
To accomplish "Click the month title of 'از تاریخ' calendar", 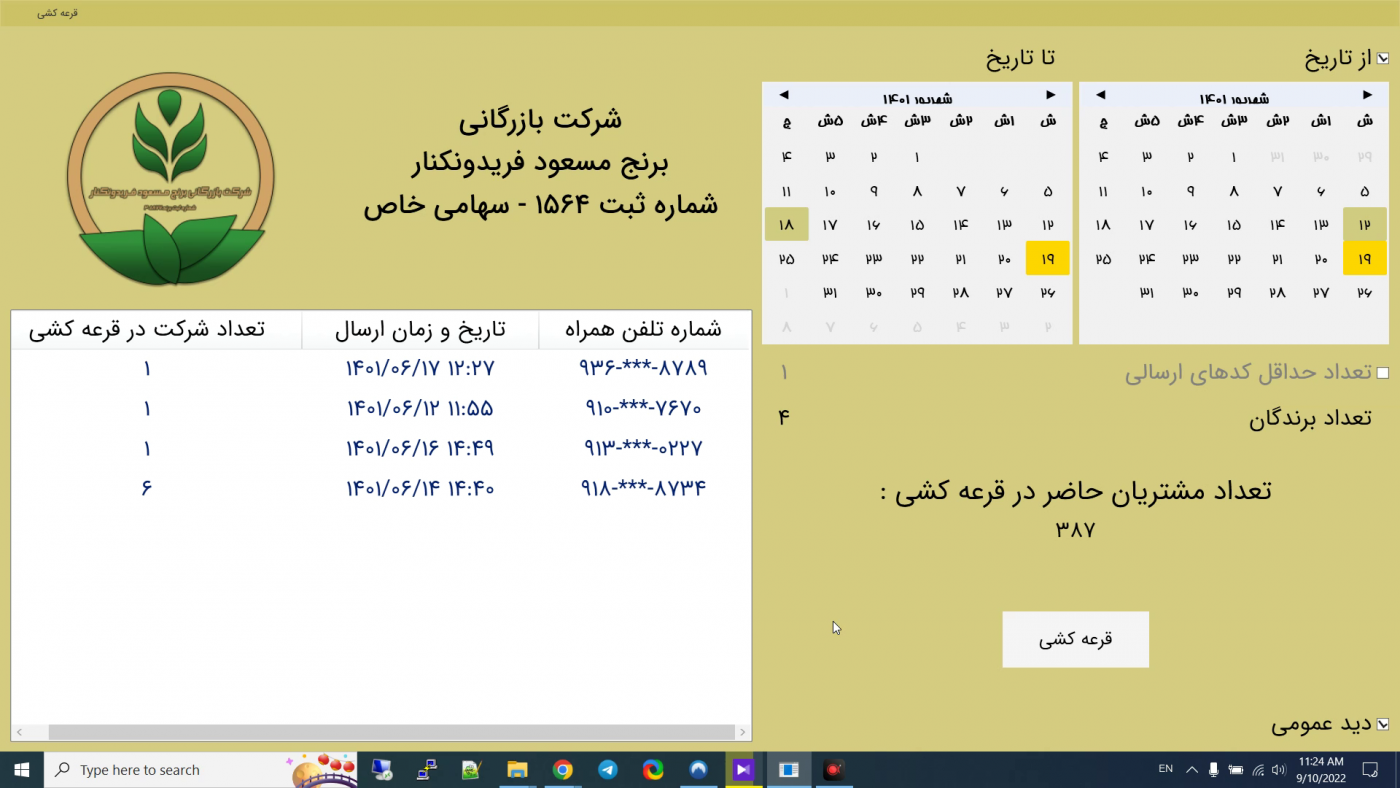I will click(1234, 98).
